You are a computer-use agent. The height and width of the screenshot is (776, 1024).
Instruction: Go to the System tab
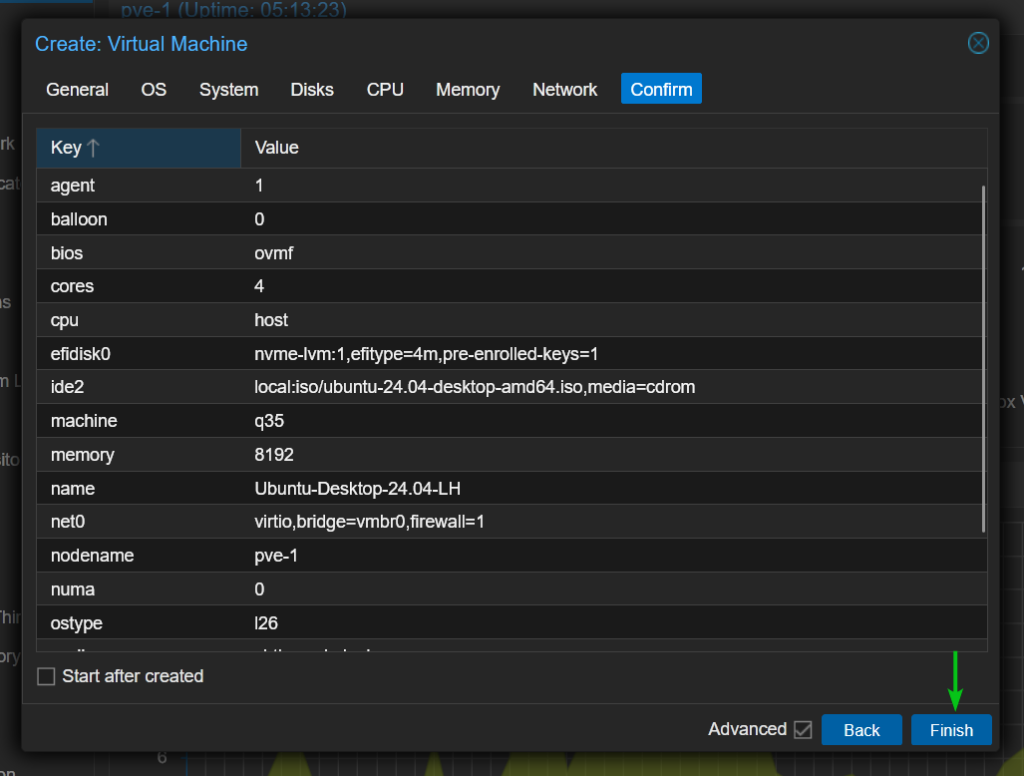pos(229,89)
